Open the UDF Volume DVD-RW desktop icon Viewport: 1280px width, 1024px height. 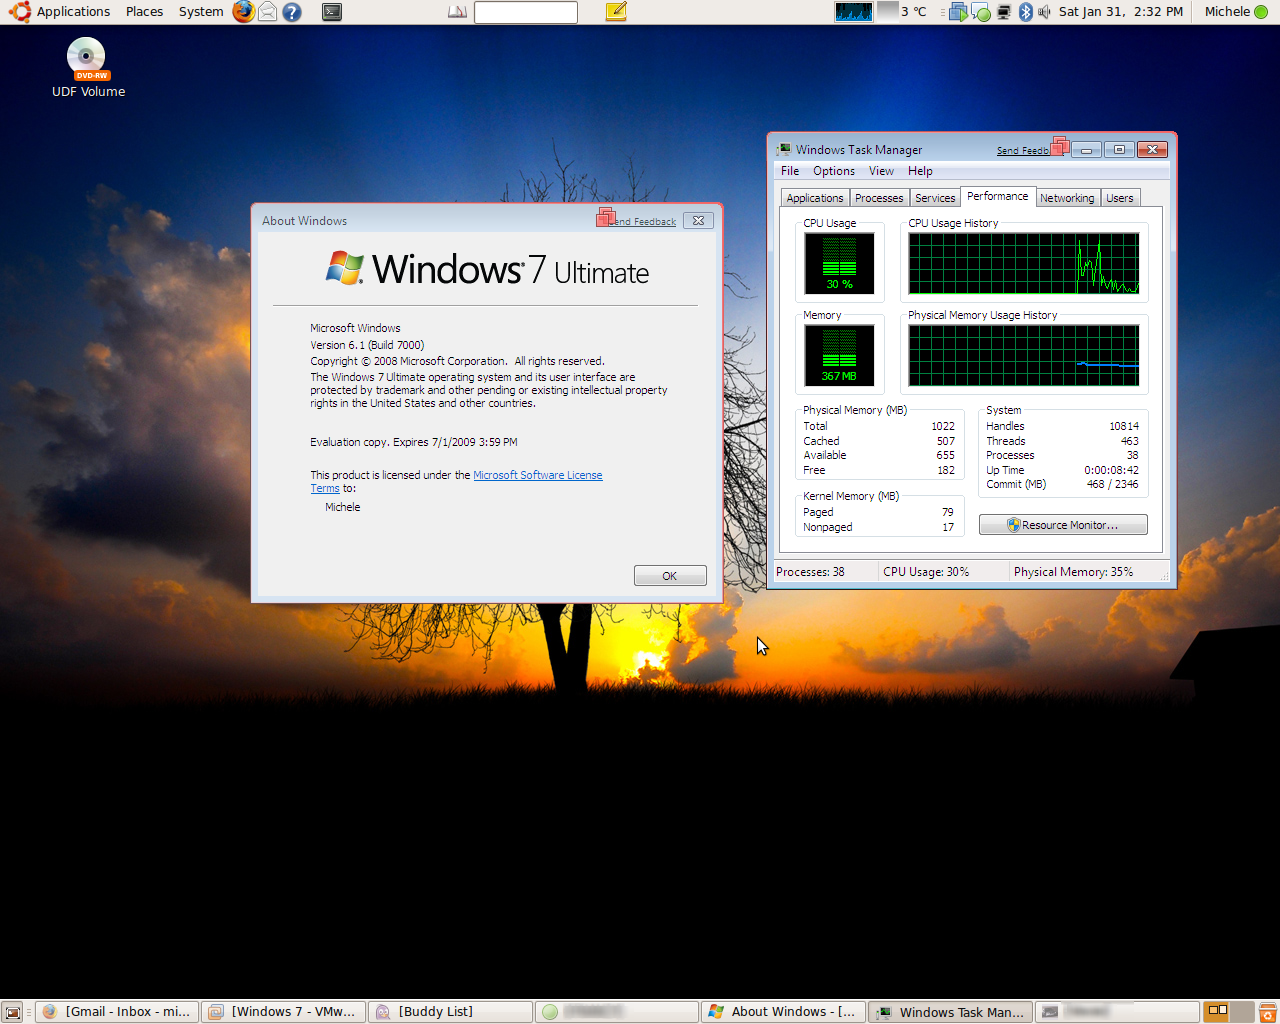(87, 68)
